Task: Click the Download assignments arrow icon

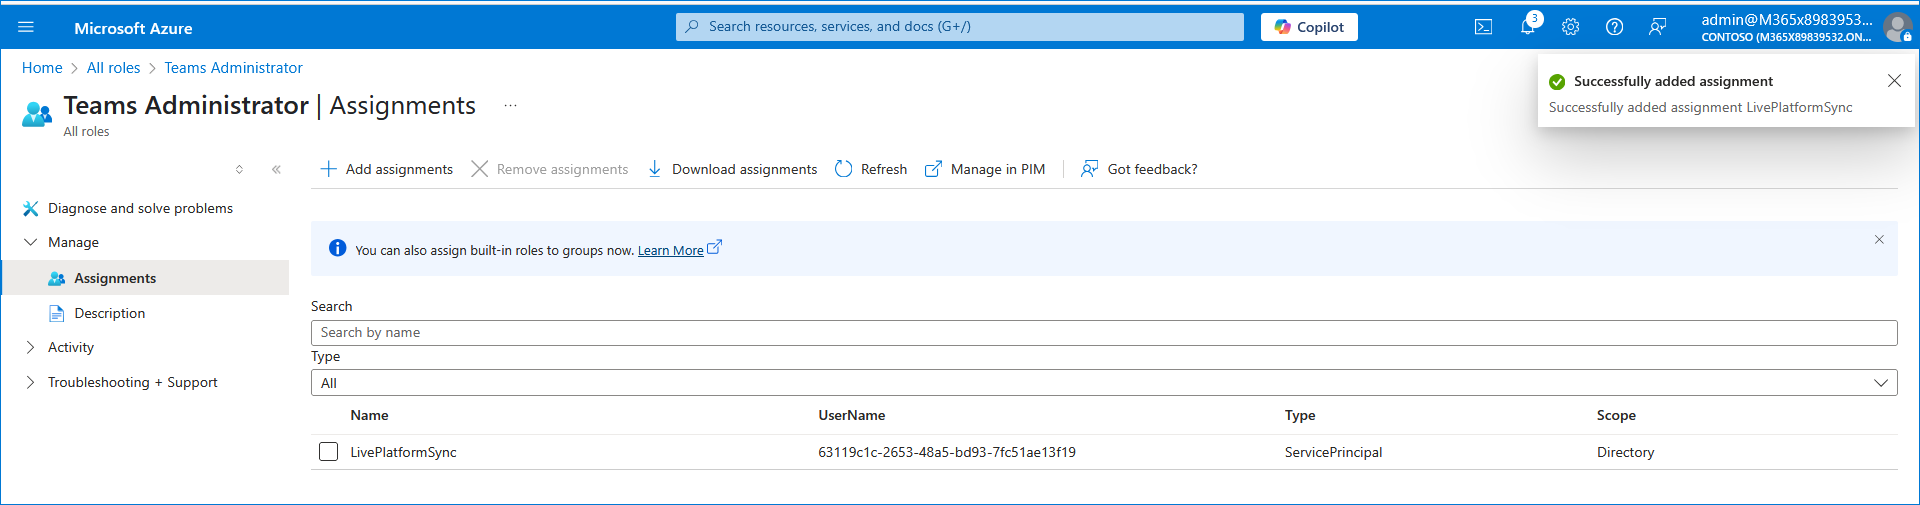Action: pyautogui.click(x=654, y=169)
